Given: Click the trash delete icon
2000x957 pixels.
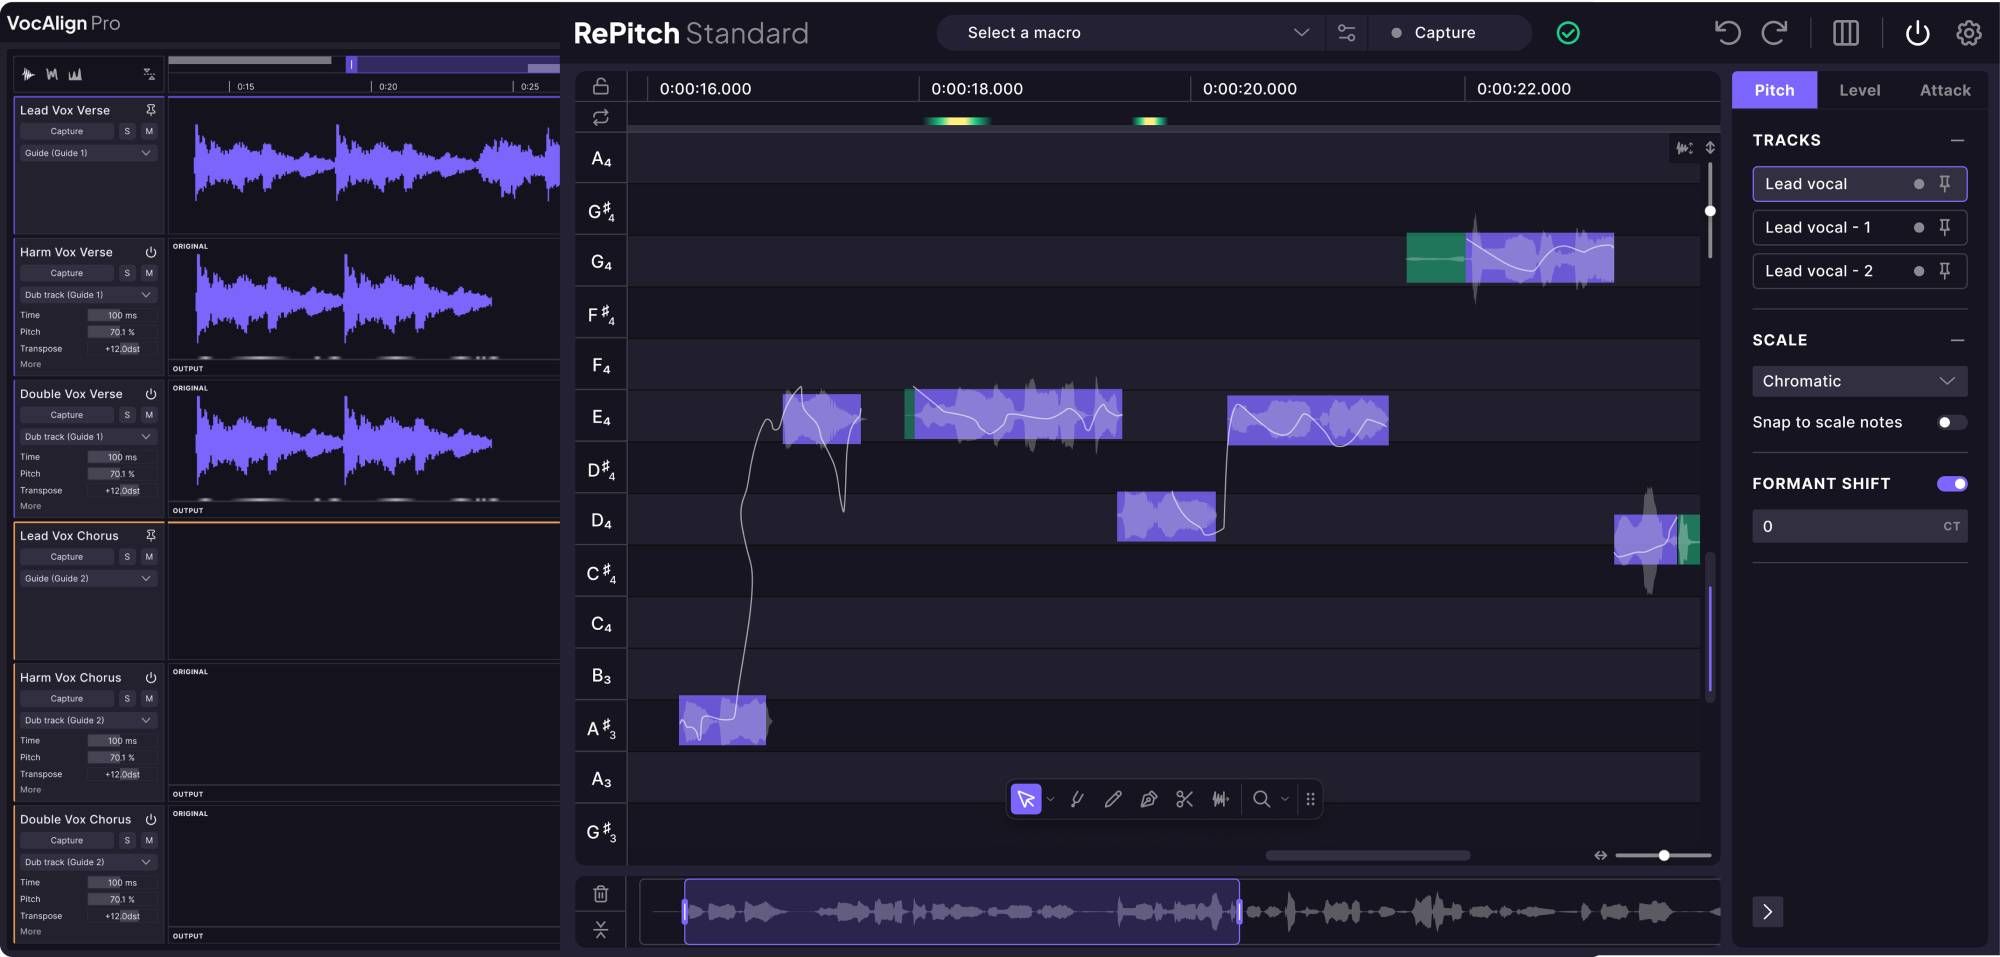Looking at the screenshot, I should point(601,894).
